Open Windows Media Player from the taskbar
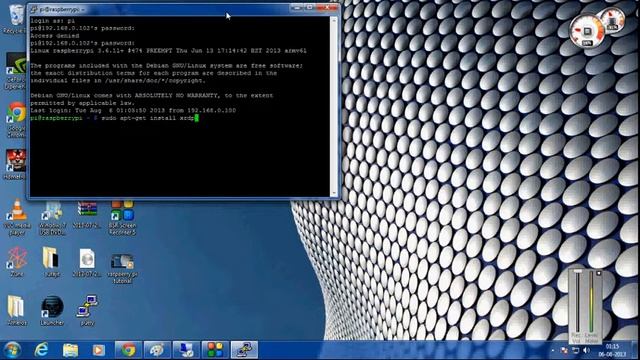This screenshot has width=640, height=360. tap(98, 350)
